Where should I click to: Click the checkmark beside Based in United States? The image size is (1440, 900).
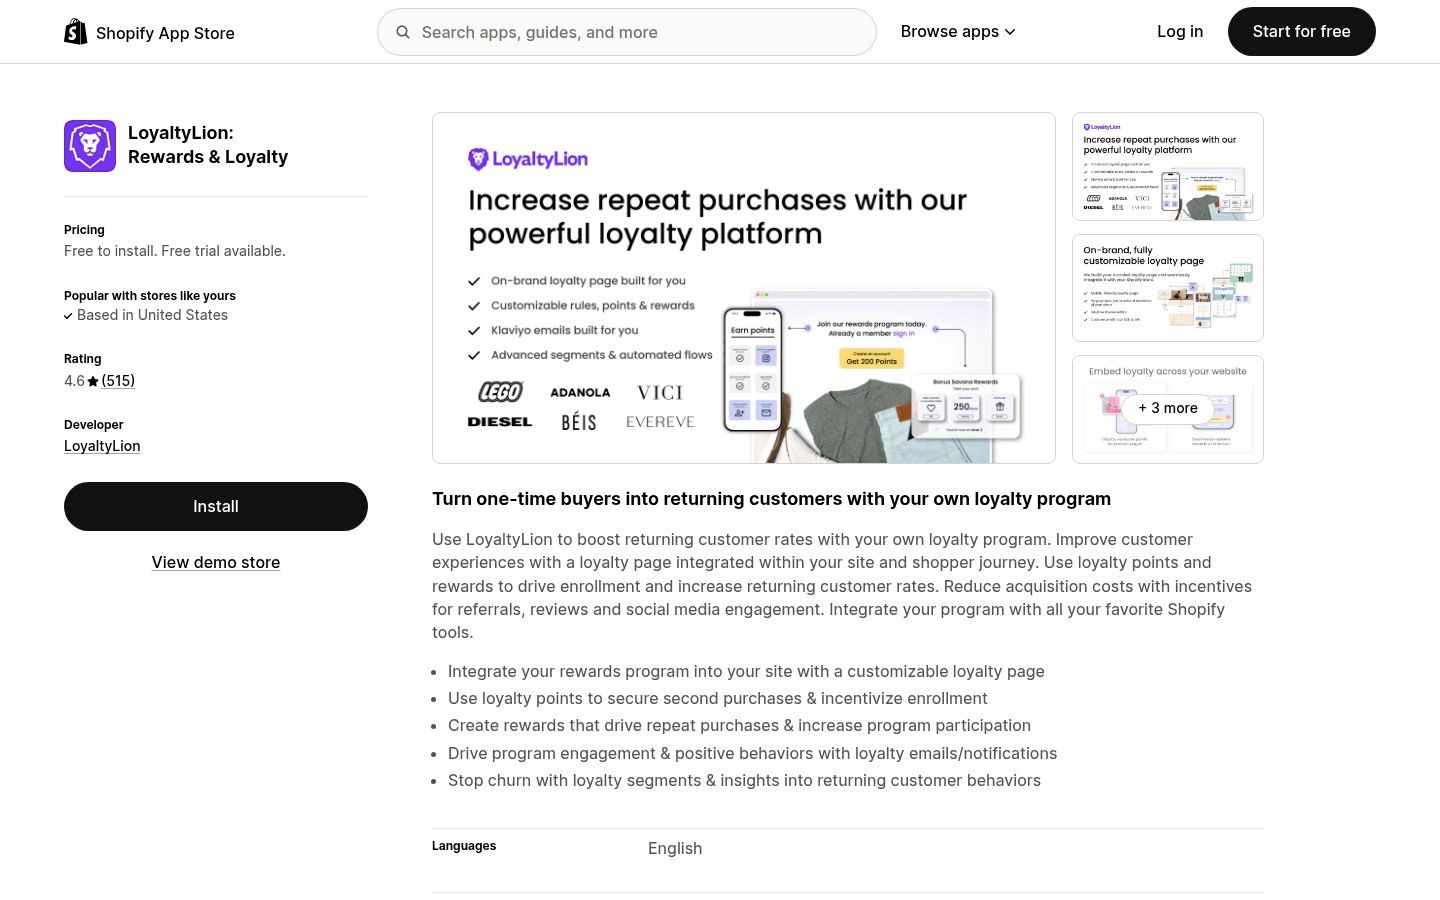click(x=68, y=316)
